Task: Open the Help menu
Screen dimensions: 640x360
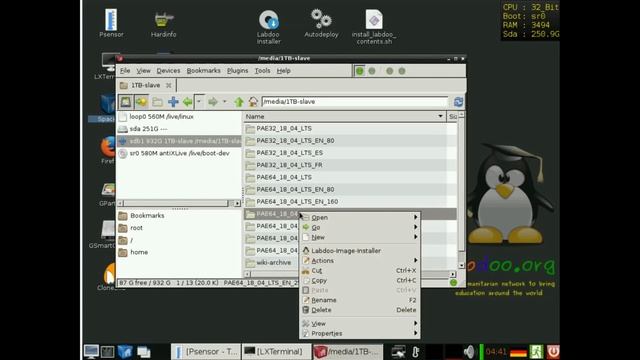Action: tap(284, 71)
